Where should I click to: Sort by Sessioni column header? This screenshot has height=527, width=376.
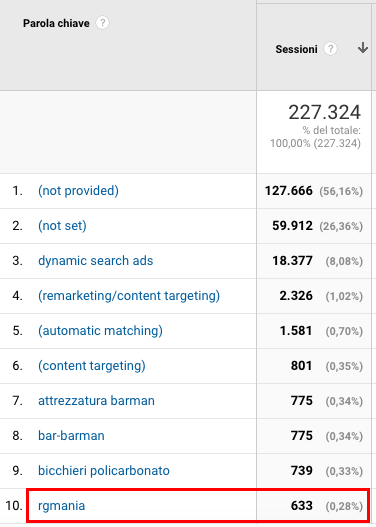pyautogui.click(x=296, y=49)
